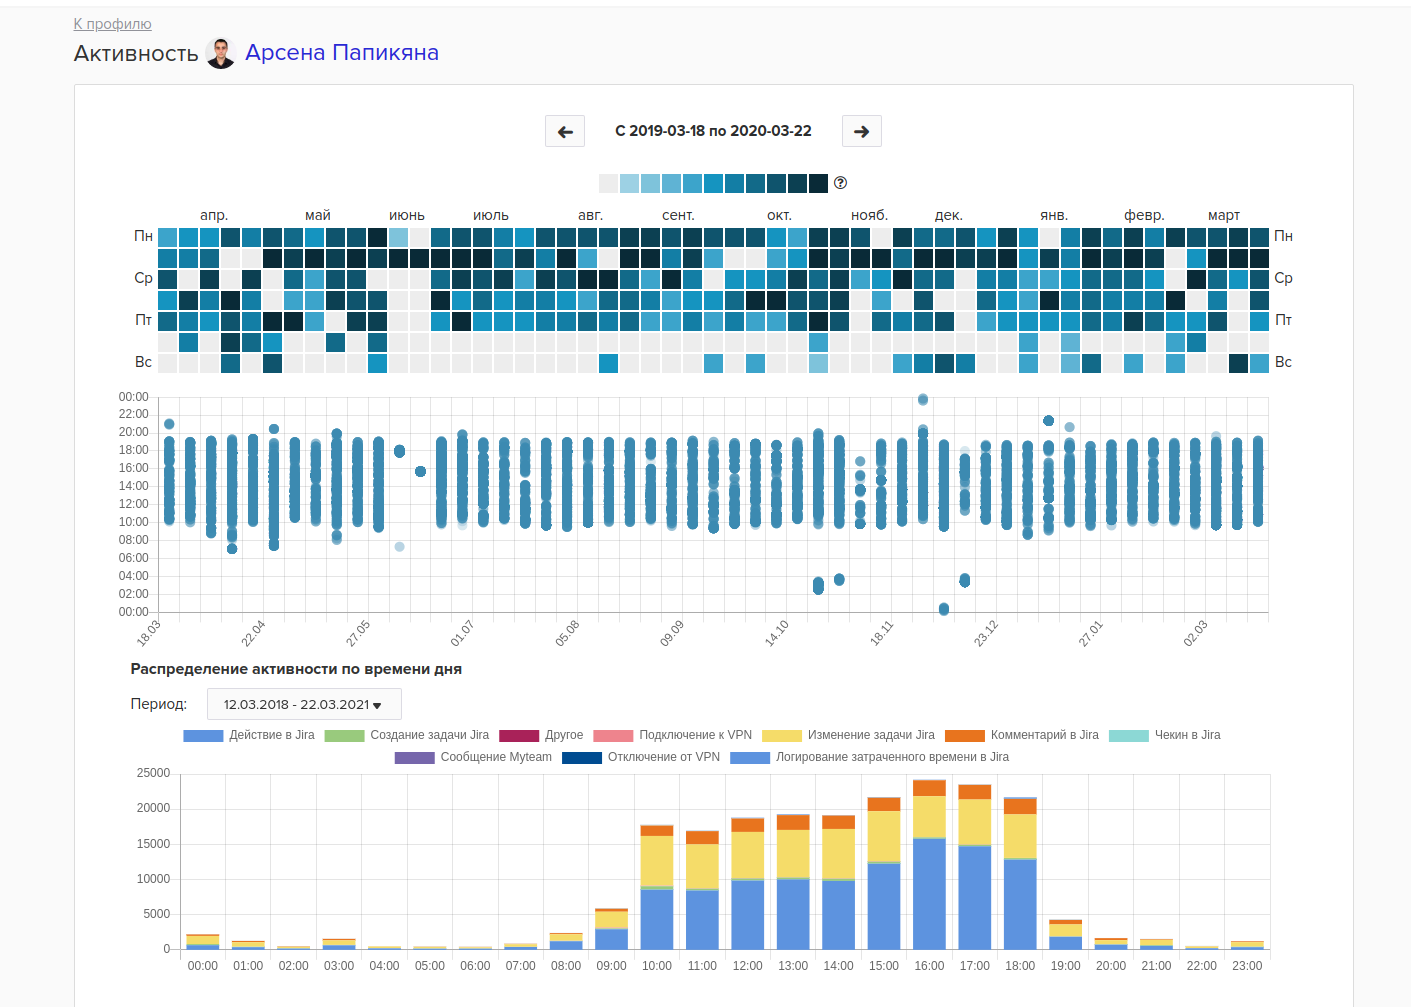Image resolution: width=1411 pixels, height=1007 pixels.
Task: Click the darkest heatmap legend swatch
Action: coord(819,183)
